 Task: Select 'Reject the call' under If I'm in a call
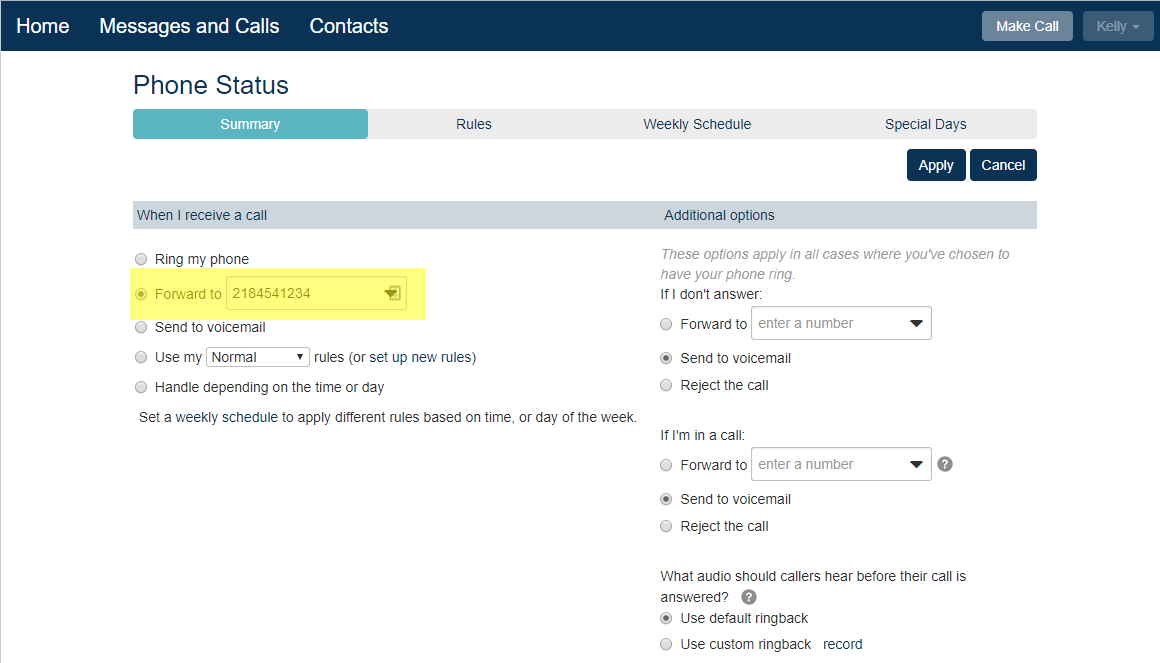coord(667,526)
